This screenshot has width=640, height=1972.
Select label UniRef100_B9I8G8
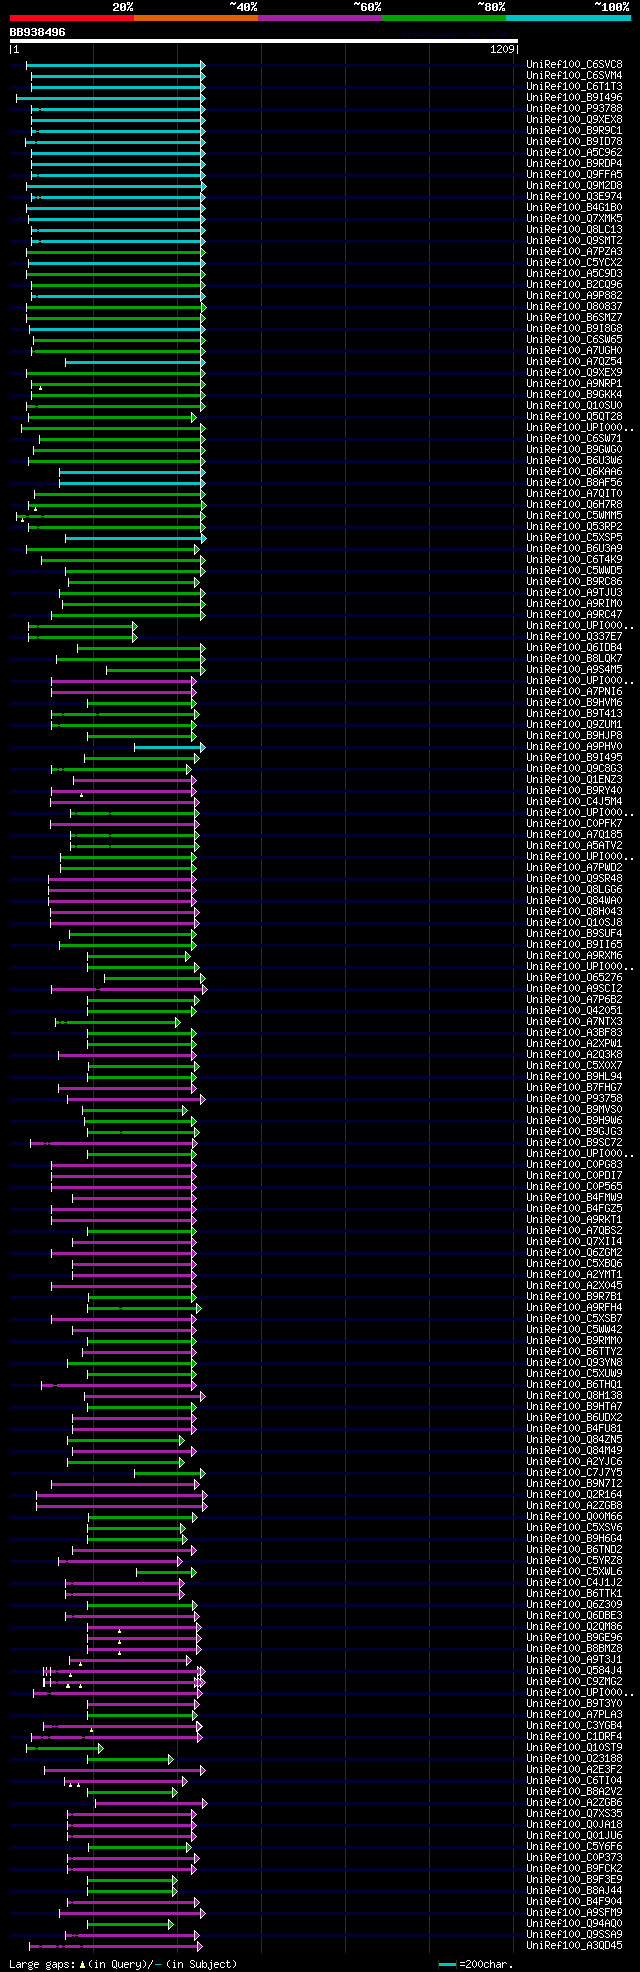coord(574,328)
